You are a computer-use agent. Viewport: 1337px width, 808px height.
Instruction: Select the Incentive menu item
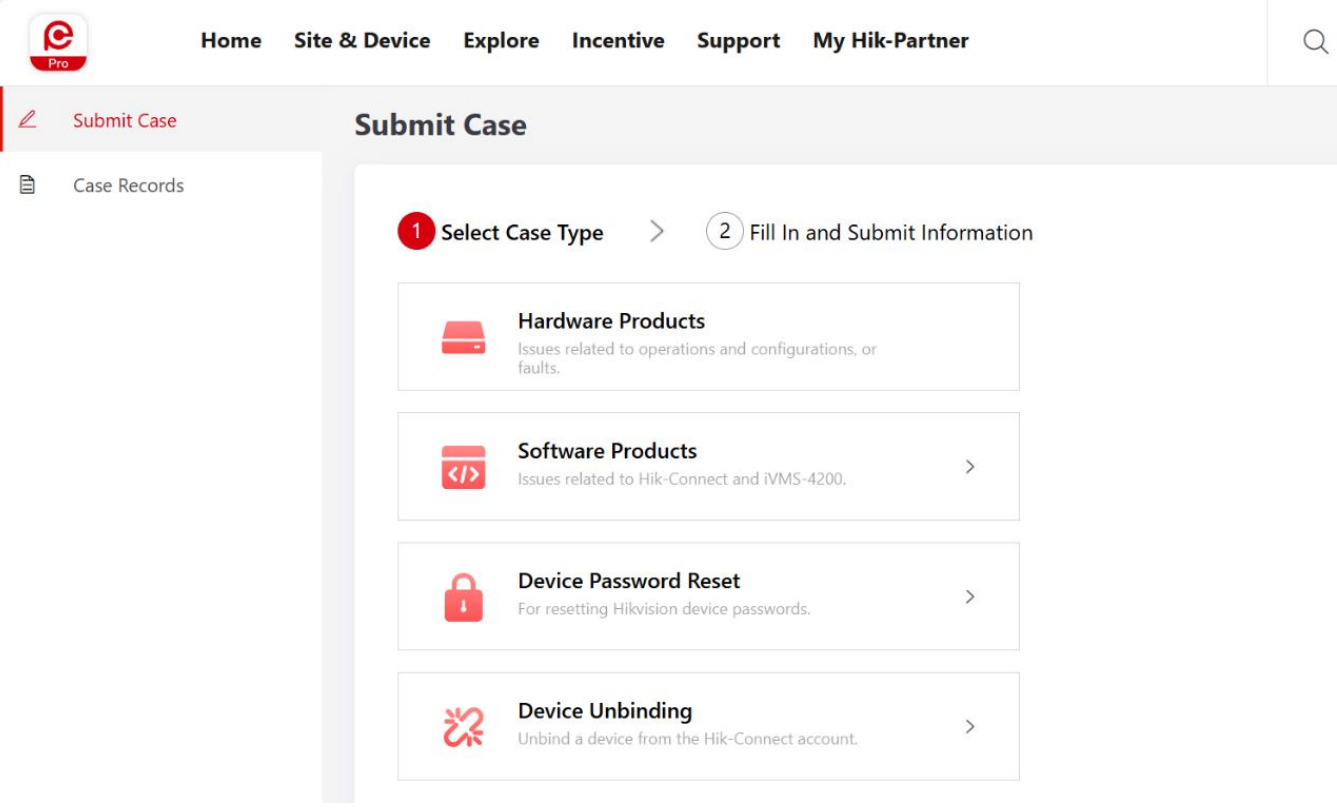(x=618, y=41)
